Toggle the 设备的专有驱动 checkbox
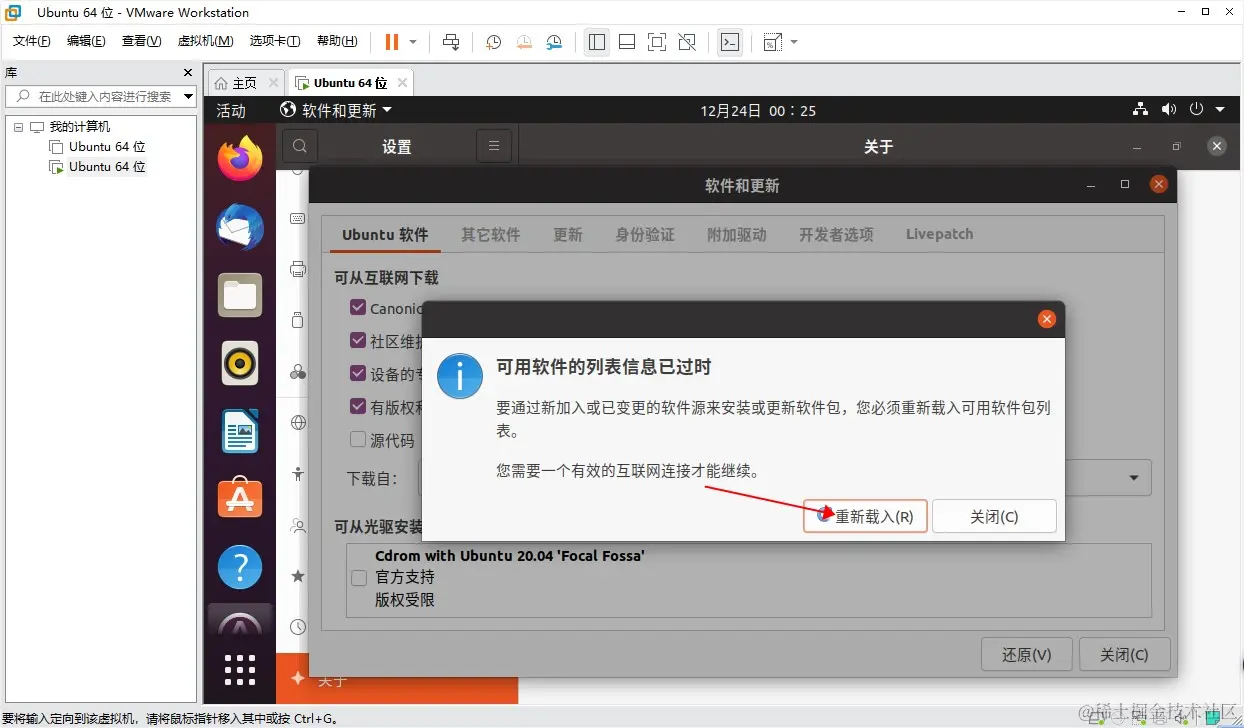 click(x=358, y=374)
